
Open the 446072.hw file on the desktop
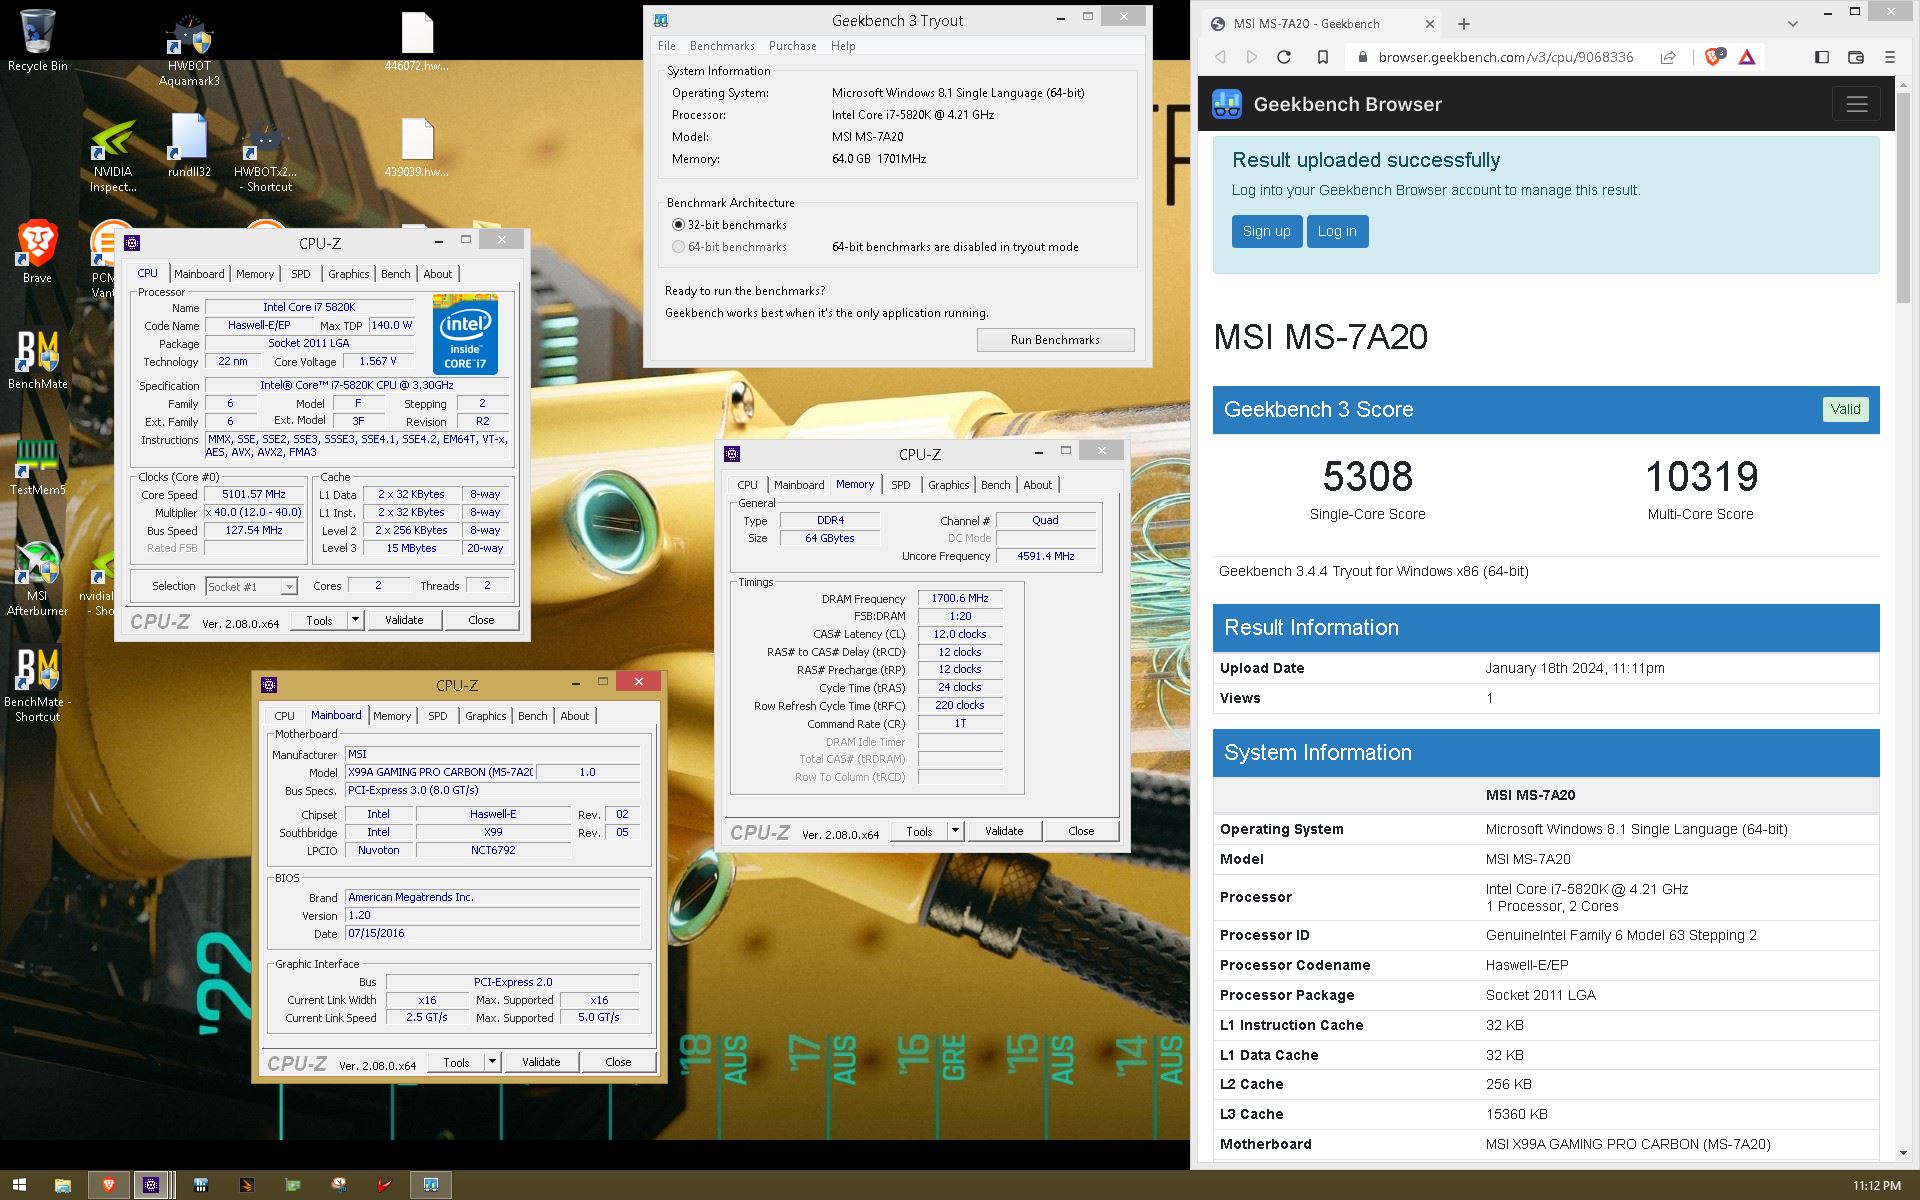pos(416,42)
